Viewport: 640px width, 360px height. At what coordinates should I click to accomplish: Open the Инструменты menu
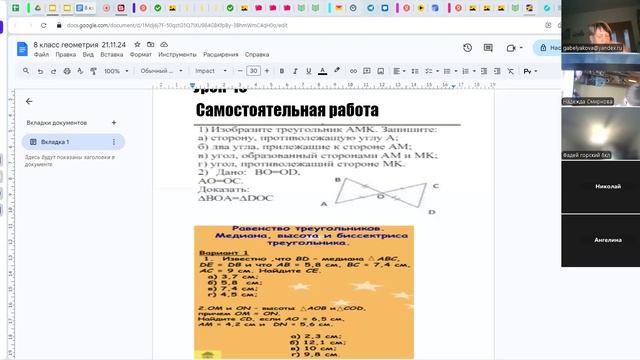click(177, 54)
